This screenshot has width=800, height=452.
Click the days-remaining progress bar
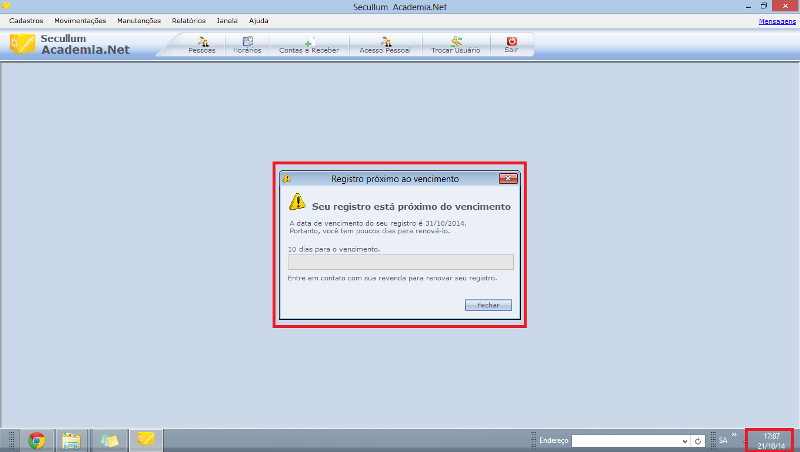point(400,262)
